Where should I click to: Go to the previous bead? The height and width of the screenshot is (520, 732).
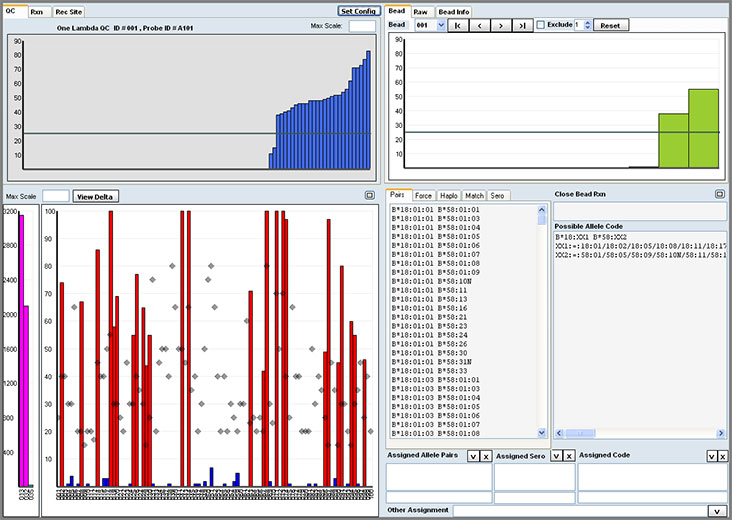coord(480,25)
